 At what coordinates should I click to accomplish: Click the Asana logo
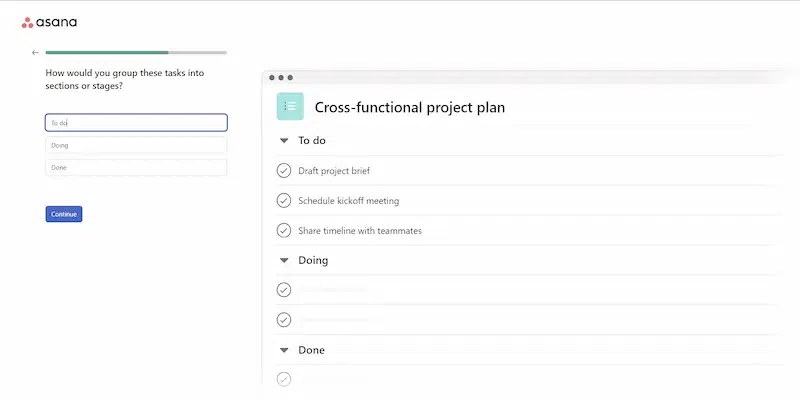click(49, 22)
